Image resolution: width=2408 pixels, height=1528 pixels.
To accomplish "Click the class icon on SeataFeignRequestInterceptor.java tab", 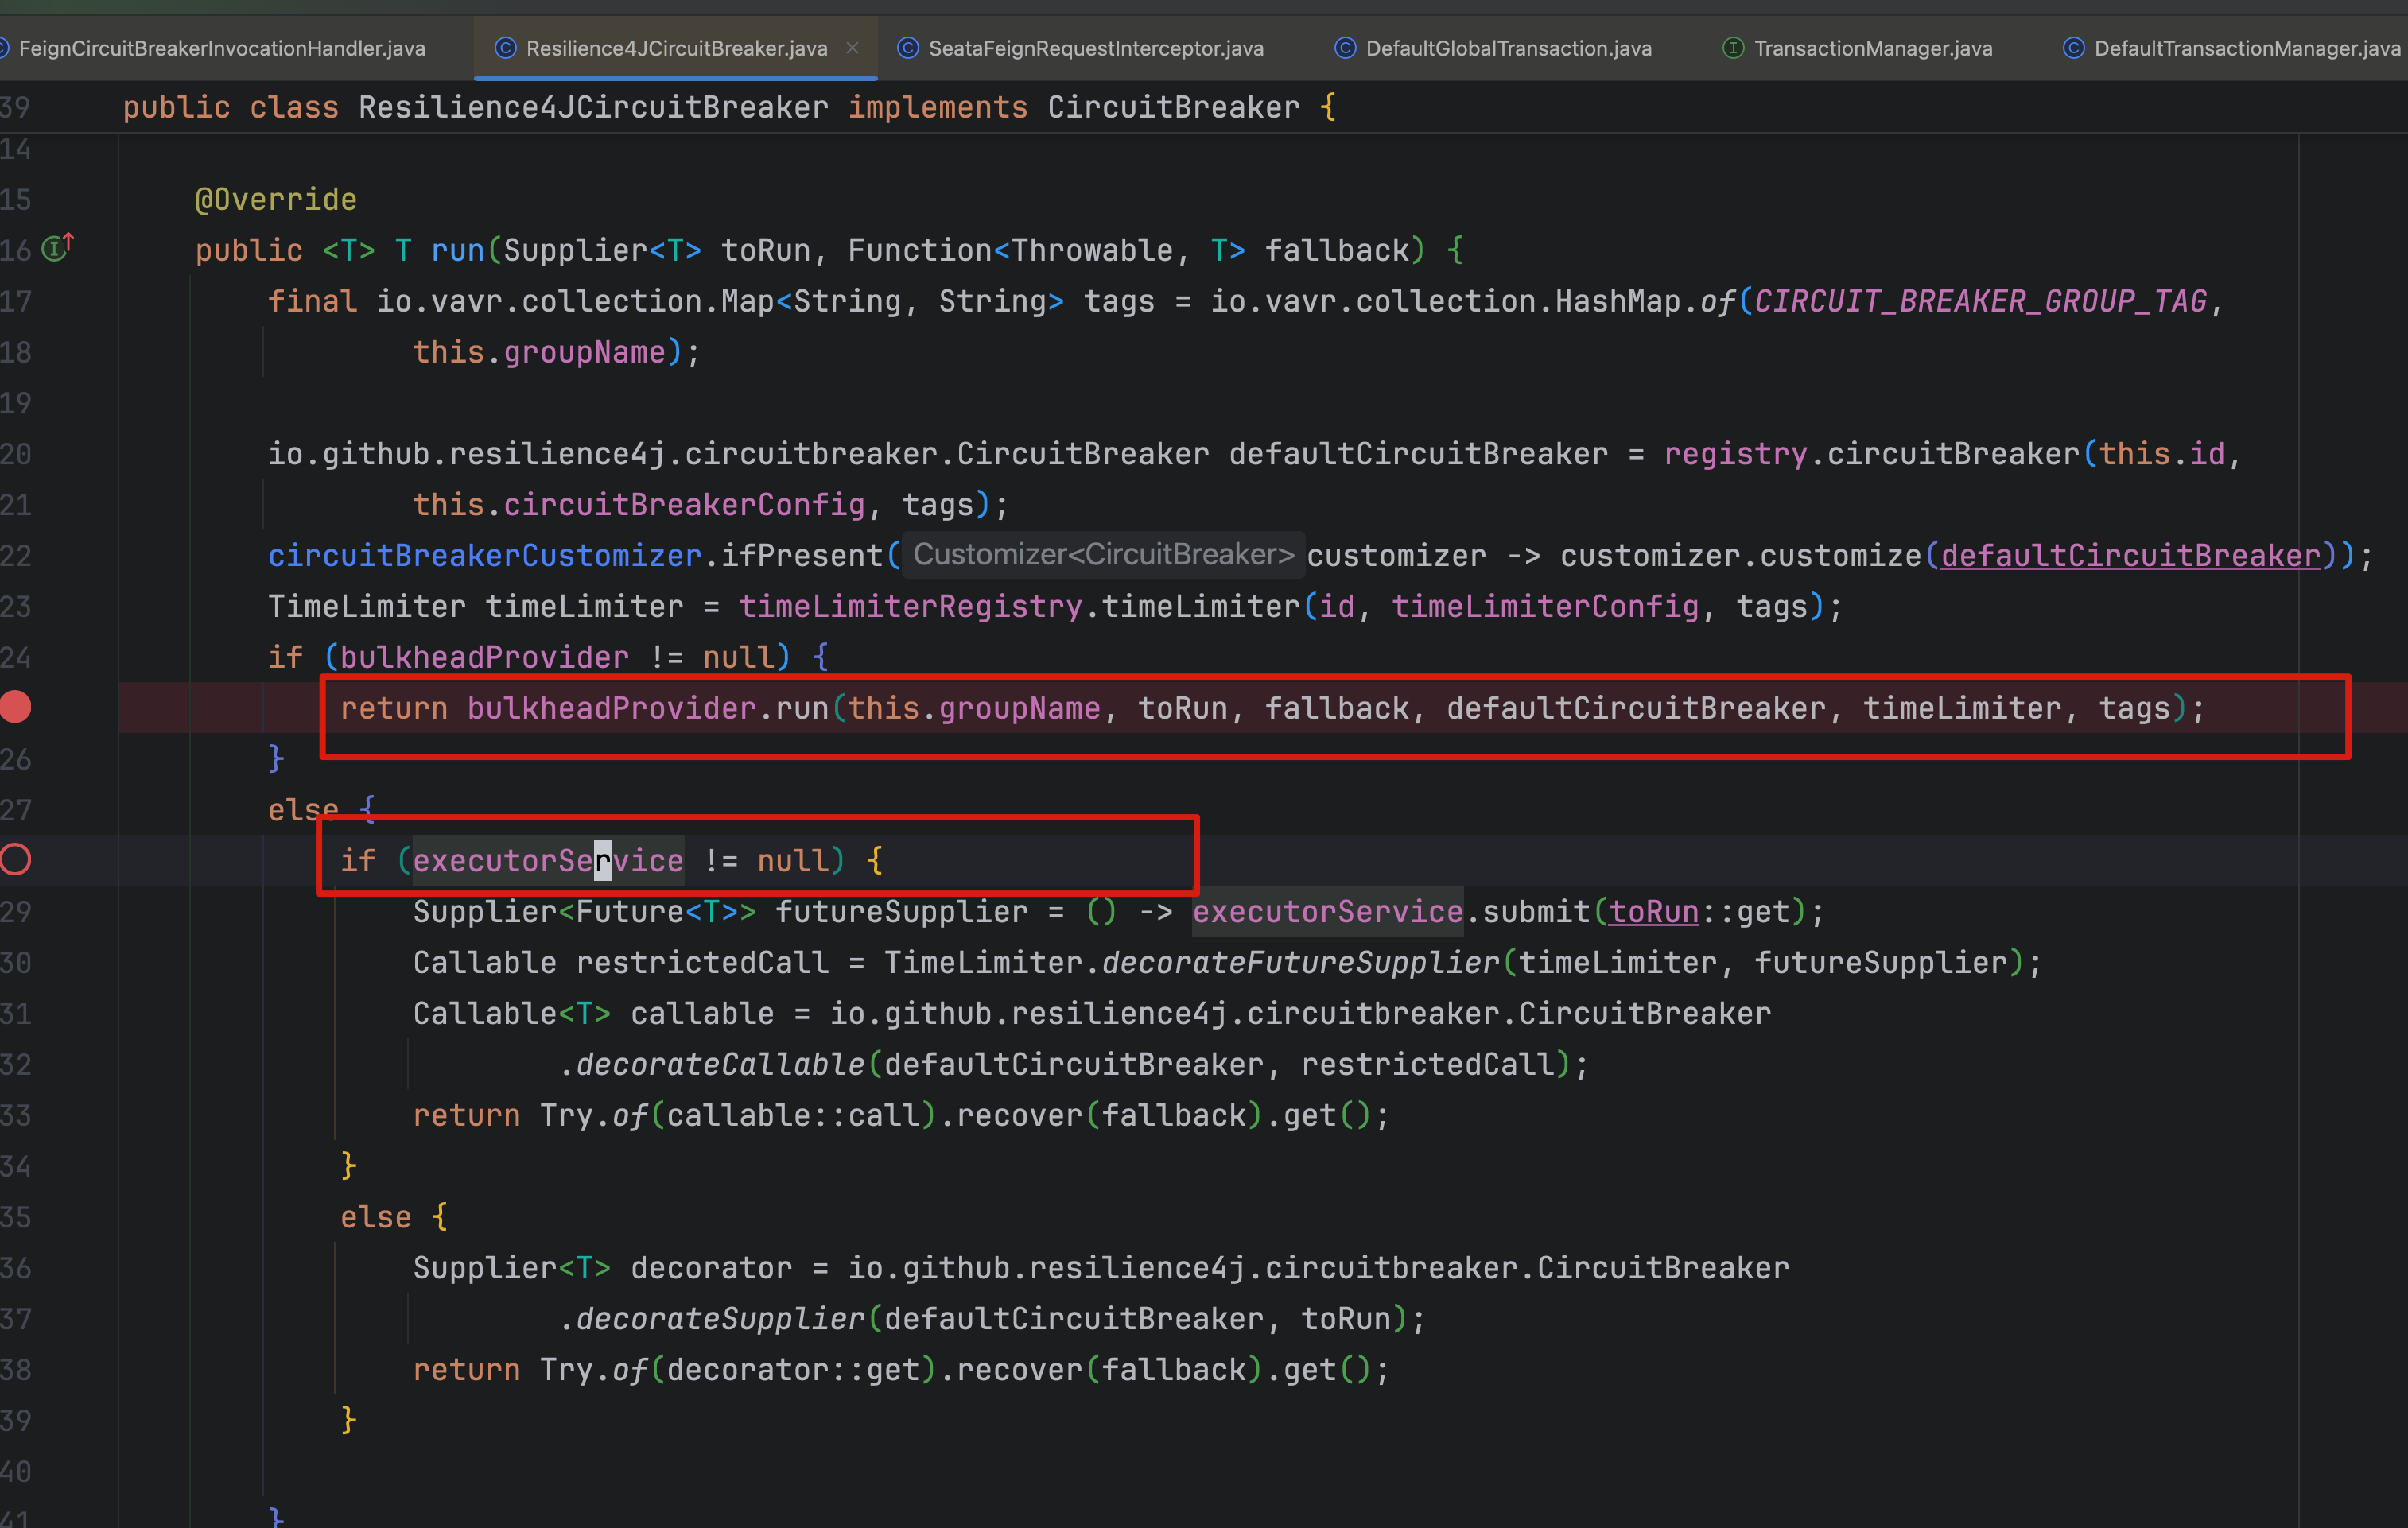I will [x=908, y=48].
